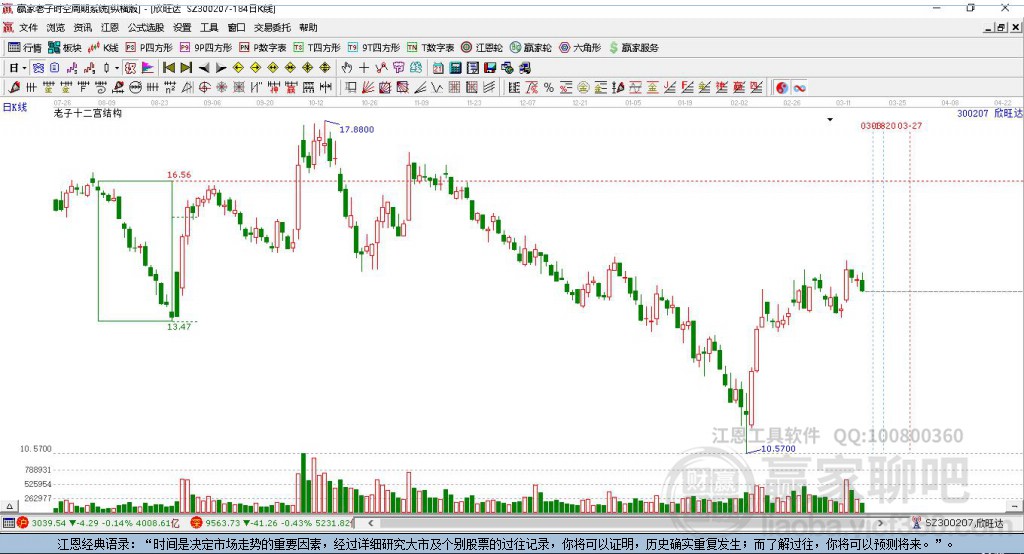The width and height of the screenshot is (1024, 554).
Task: Click the red bordered highlighted toolbar icon
Action: tap(131, 68)
